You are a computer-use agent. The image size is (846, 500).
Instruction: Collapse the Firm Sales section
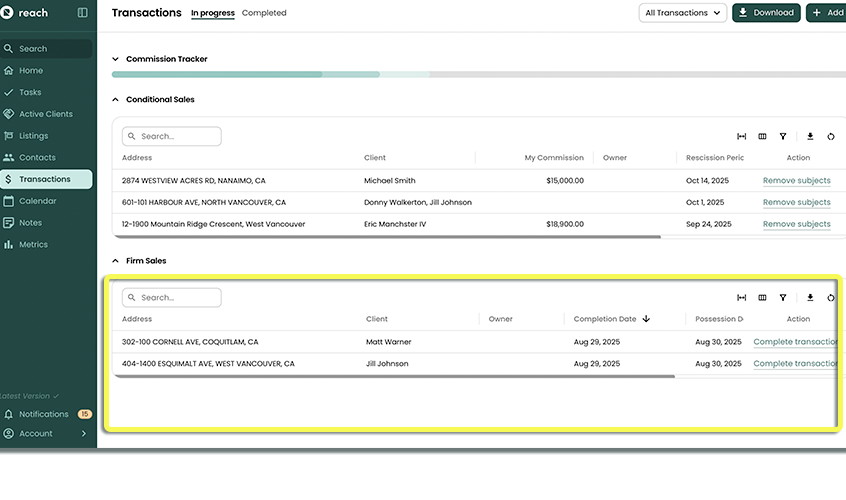[x=116, y=261]
